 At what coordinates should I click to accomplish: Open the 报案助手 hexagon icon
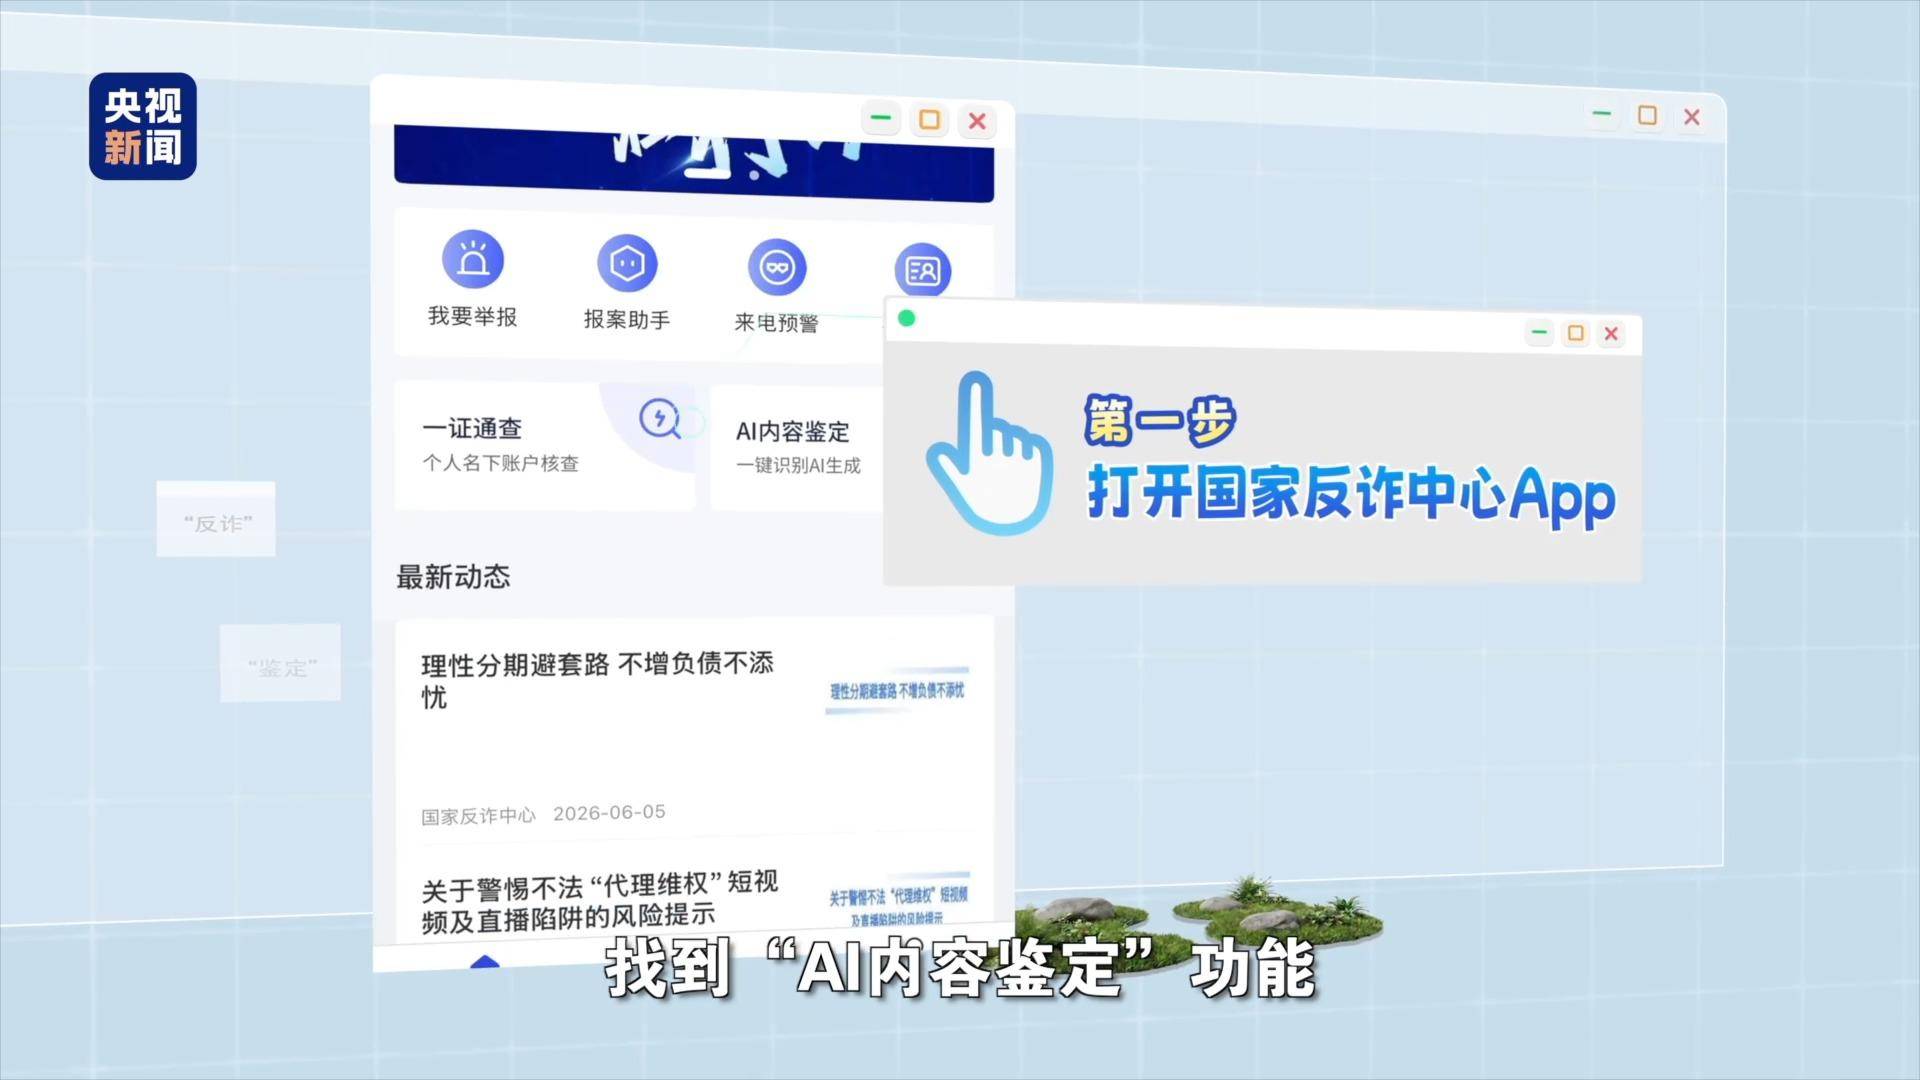[x=627, y=264]
